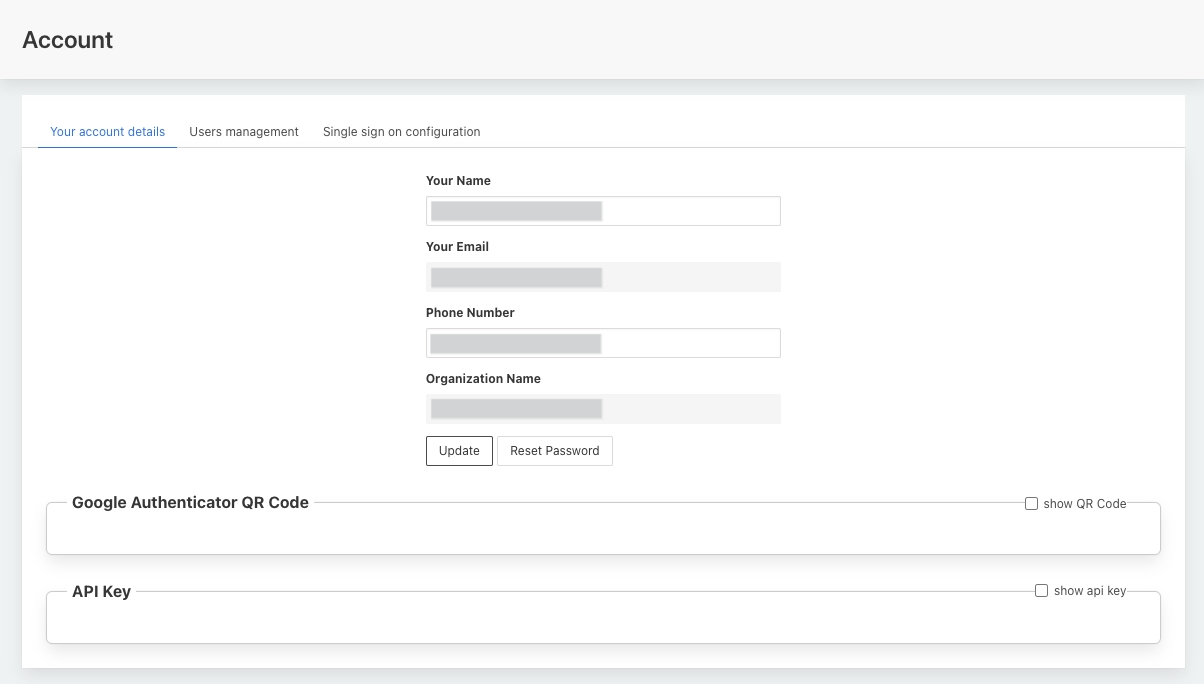This screenshot has height=684, width=1204.
Task: Click the Reset Password button
Action: click(554, 451)
